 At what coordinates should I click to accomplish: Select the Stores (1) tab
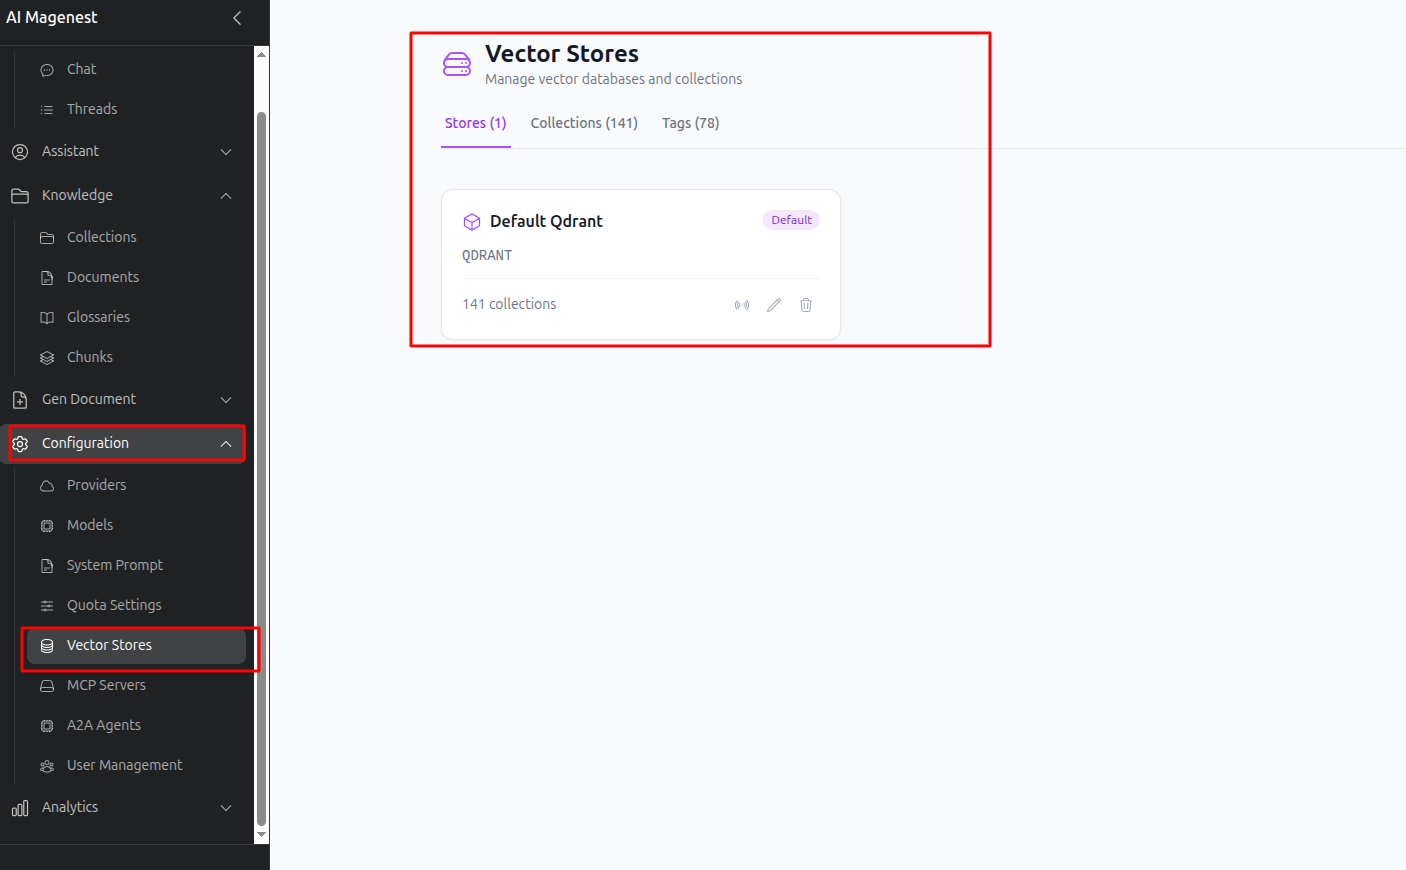click(x=476, y=123)
